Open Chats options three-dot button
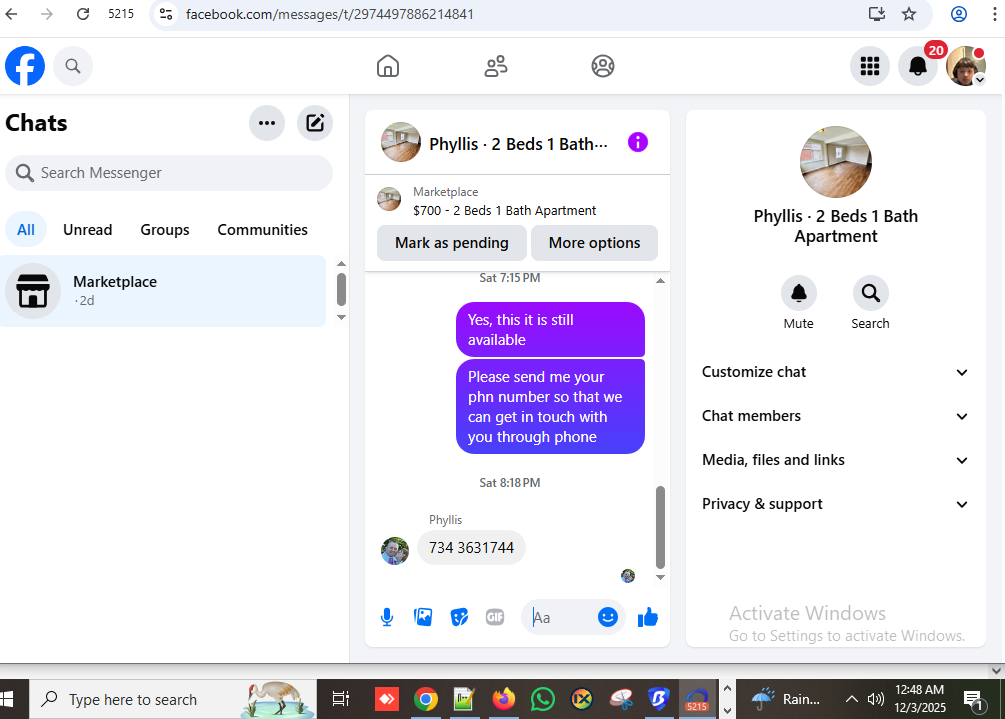1005x719 pixels. (267, 123)
